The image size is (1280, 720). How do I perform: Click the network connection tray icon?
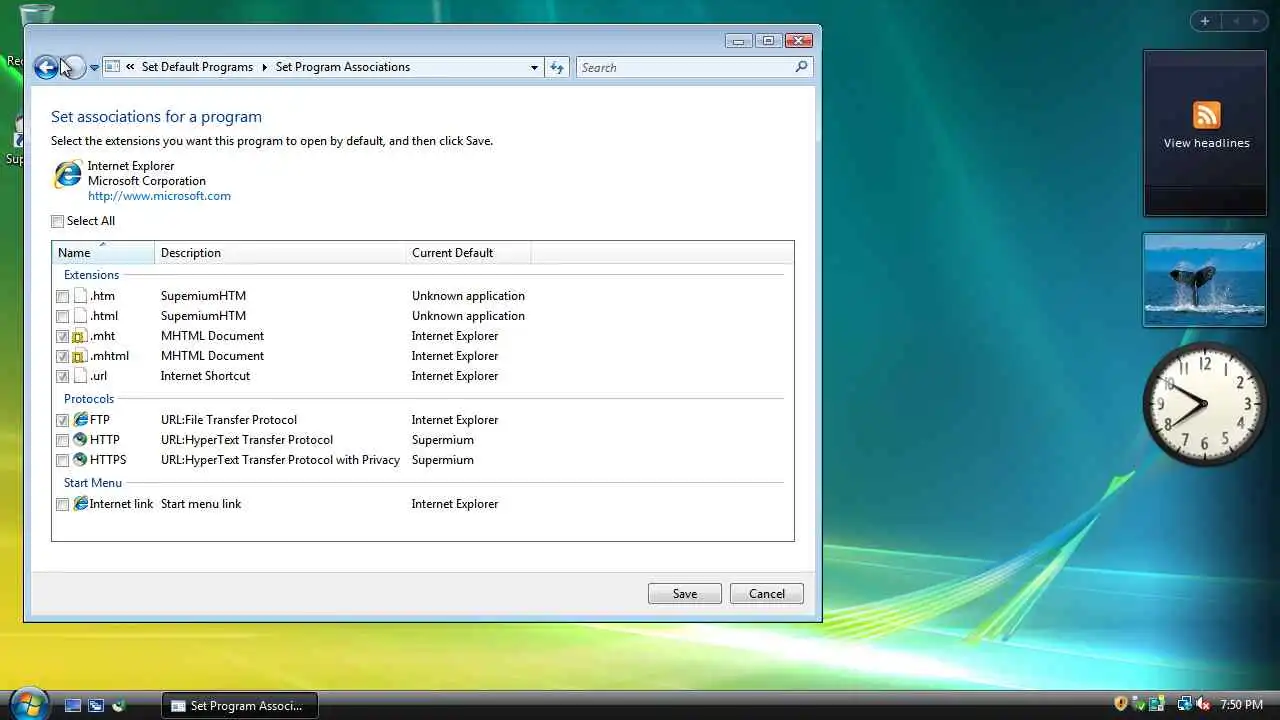click(1184, 704)
